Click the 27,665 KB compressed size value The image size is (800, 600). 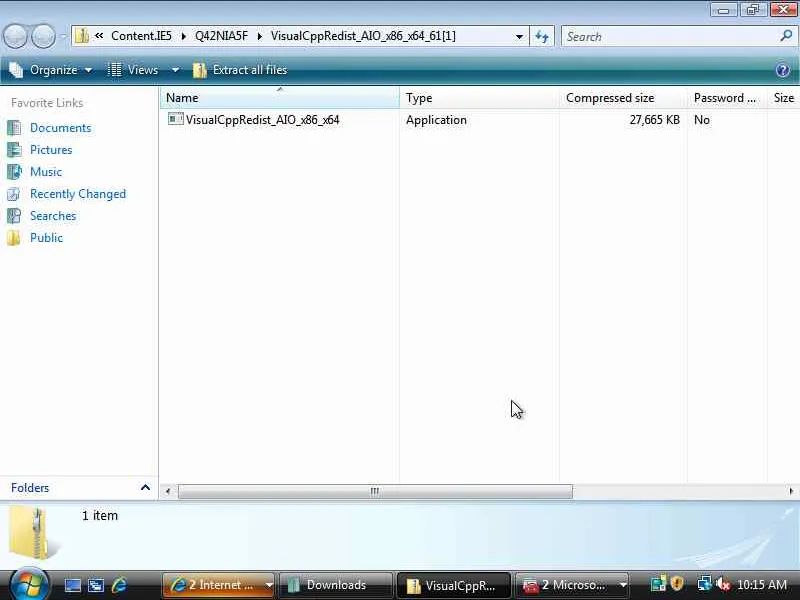click(655, 120)
